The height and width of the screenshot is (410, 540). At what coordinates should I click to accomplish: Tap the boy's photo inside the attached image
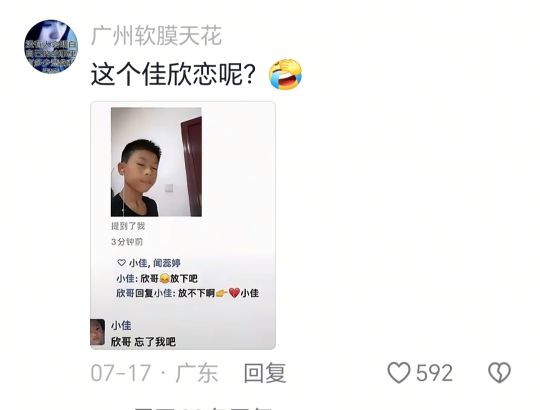click(156, 162)
